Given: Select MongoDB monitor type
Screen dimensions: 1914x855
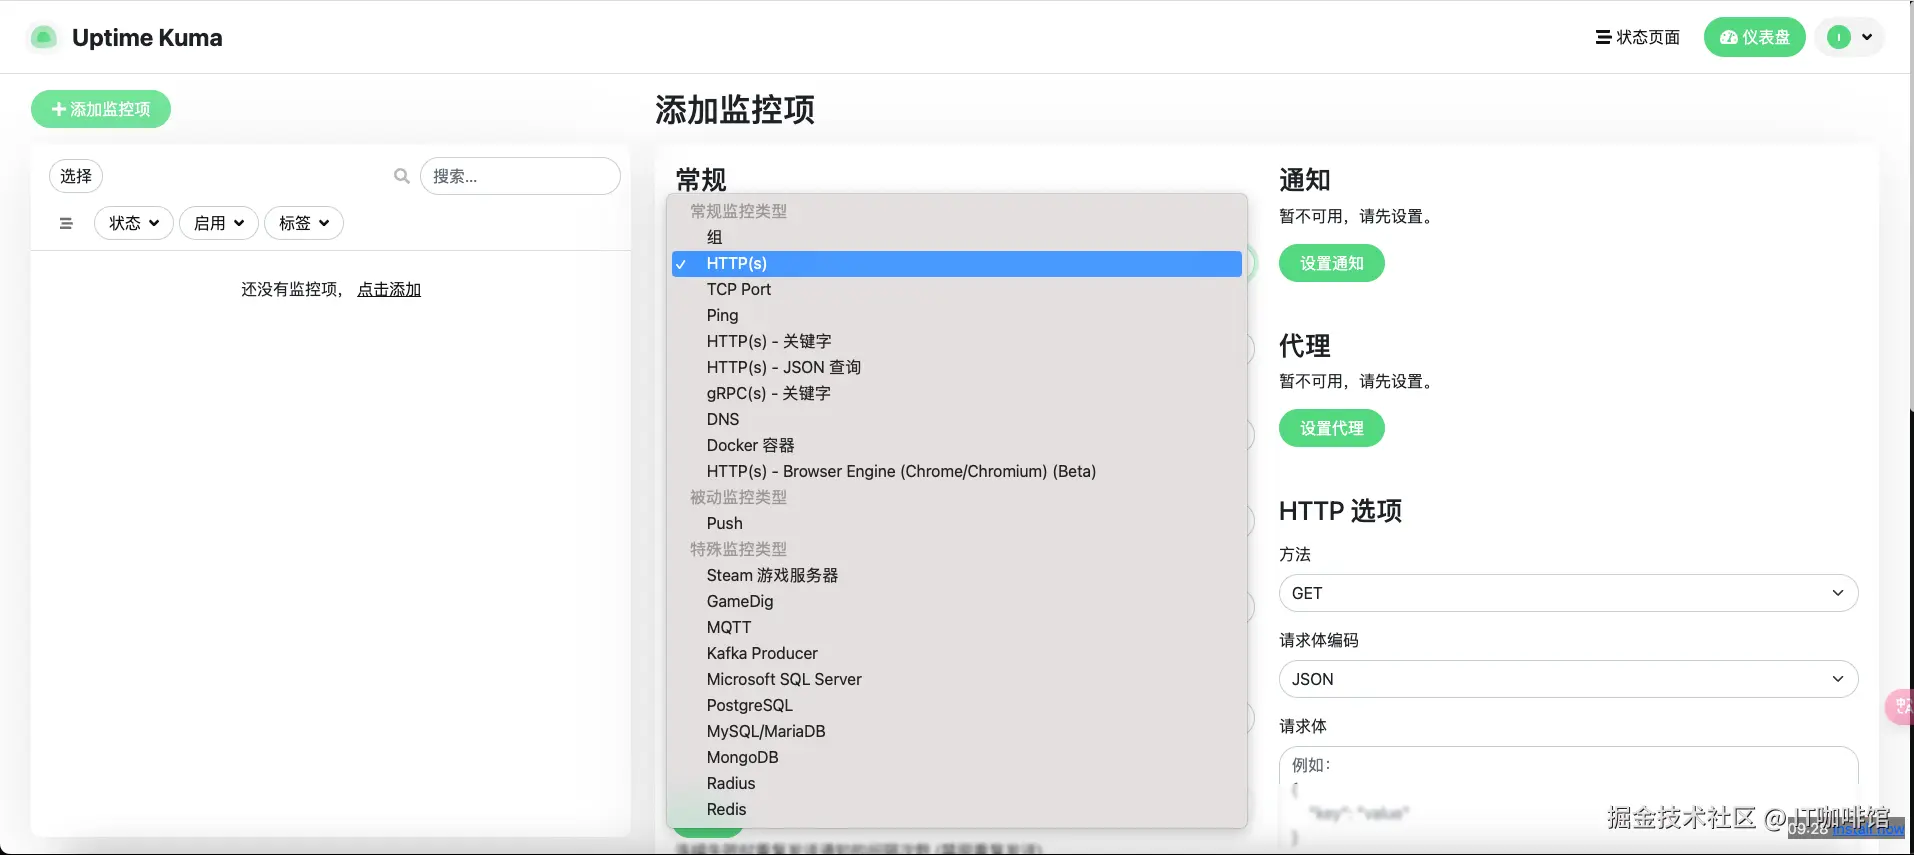Looking at the screenshot, I should (957, 757).
